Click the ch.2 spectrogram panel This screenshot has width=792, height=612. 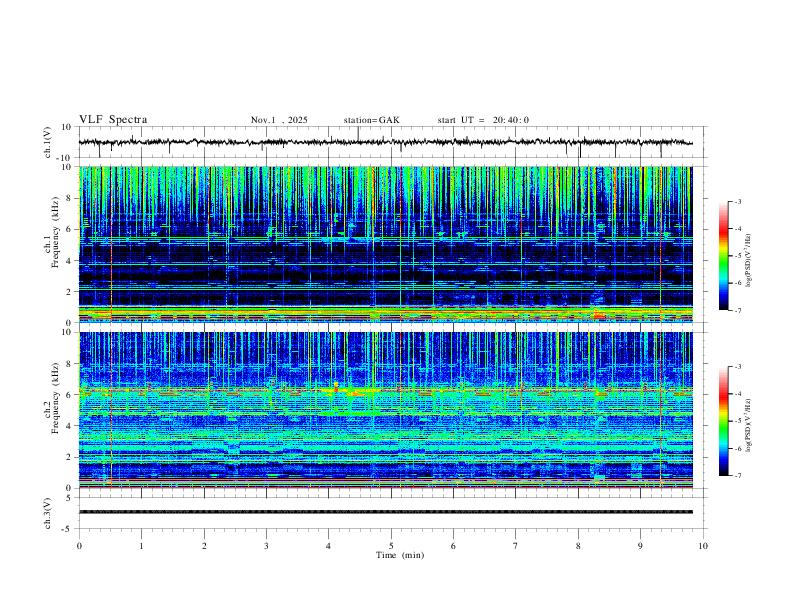click(x=385, y=410)
